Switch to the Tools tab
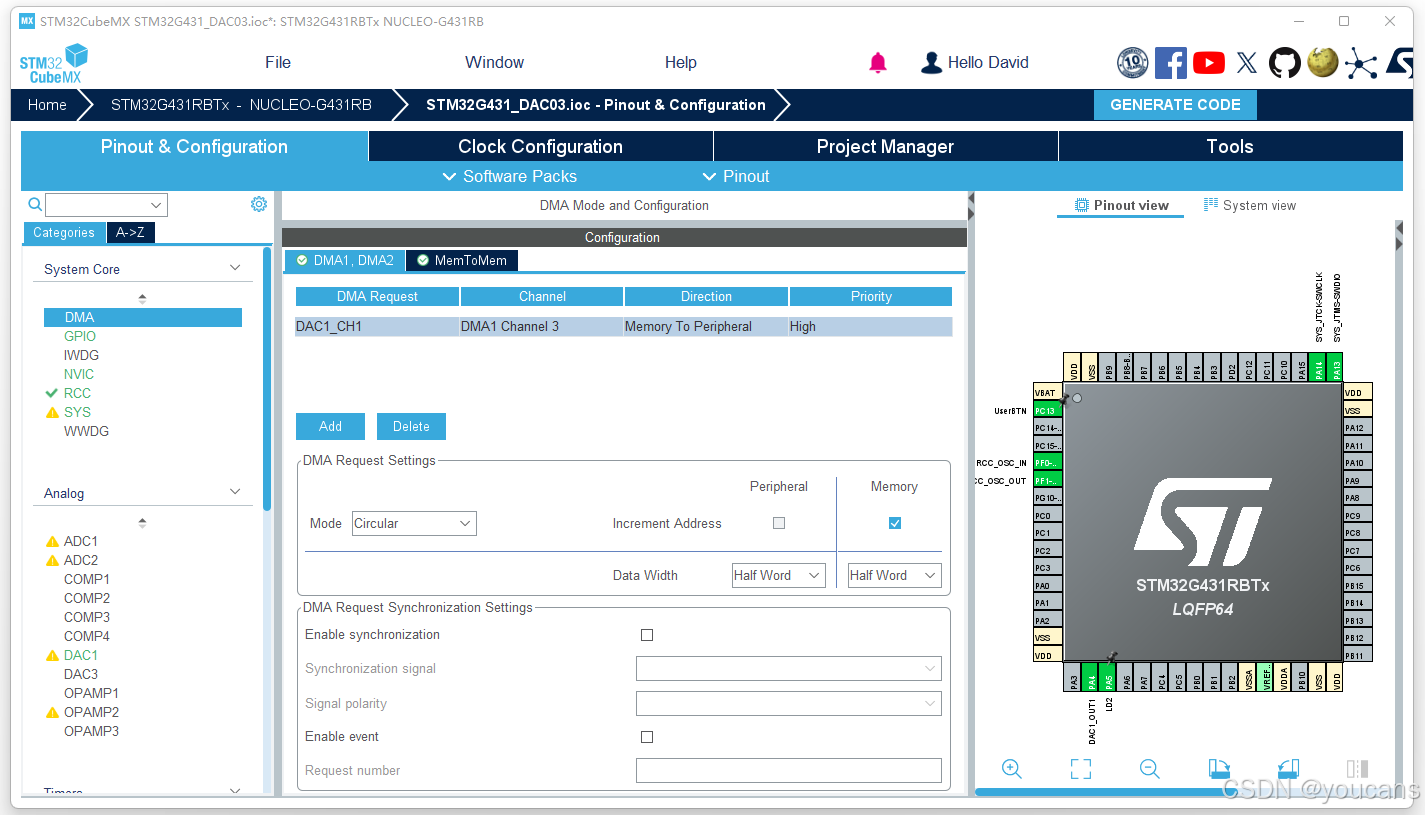This screenshot has width=1425, height=815. 1230,146
